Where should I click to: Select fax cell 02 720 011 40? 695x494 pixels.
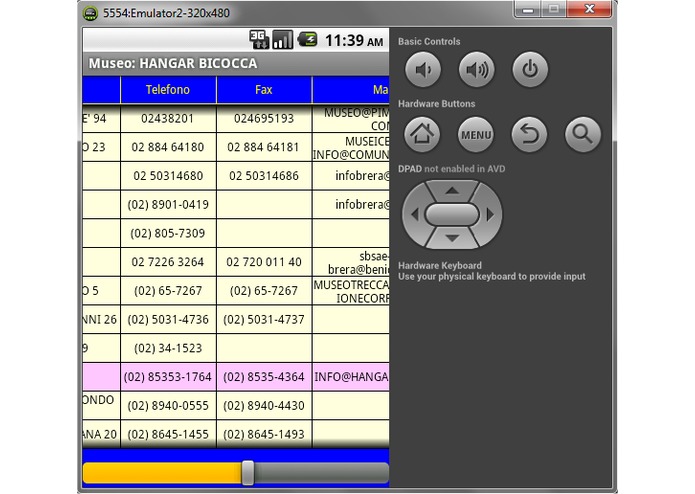click(x=264, y=262)
